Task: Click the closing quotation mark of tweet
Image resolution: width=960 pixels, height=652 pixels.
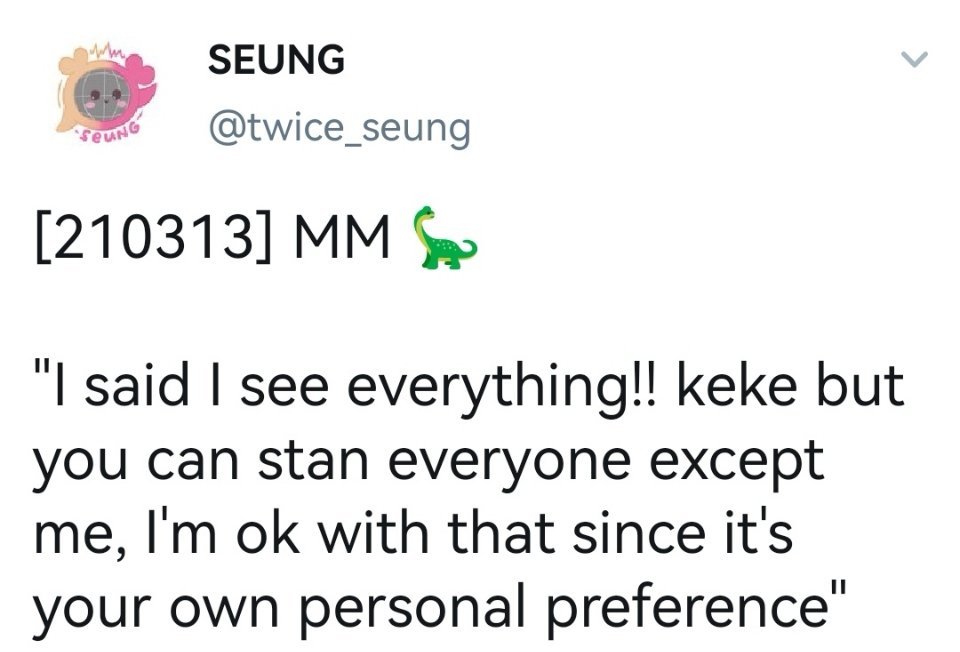Action: pyautogui.click(x=839, y=590)
